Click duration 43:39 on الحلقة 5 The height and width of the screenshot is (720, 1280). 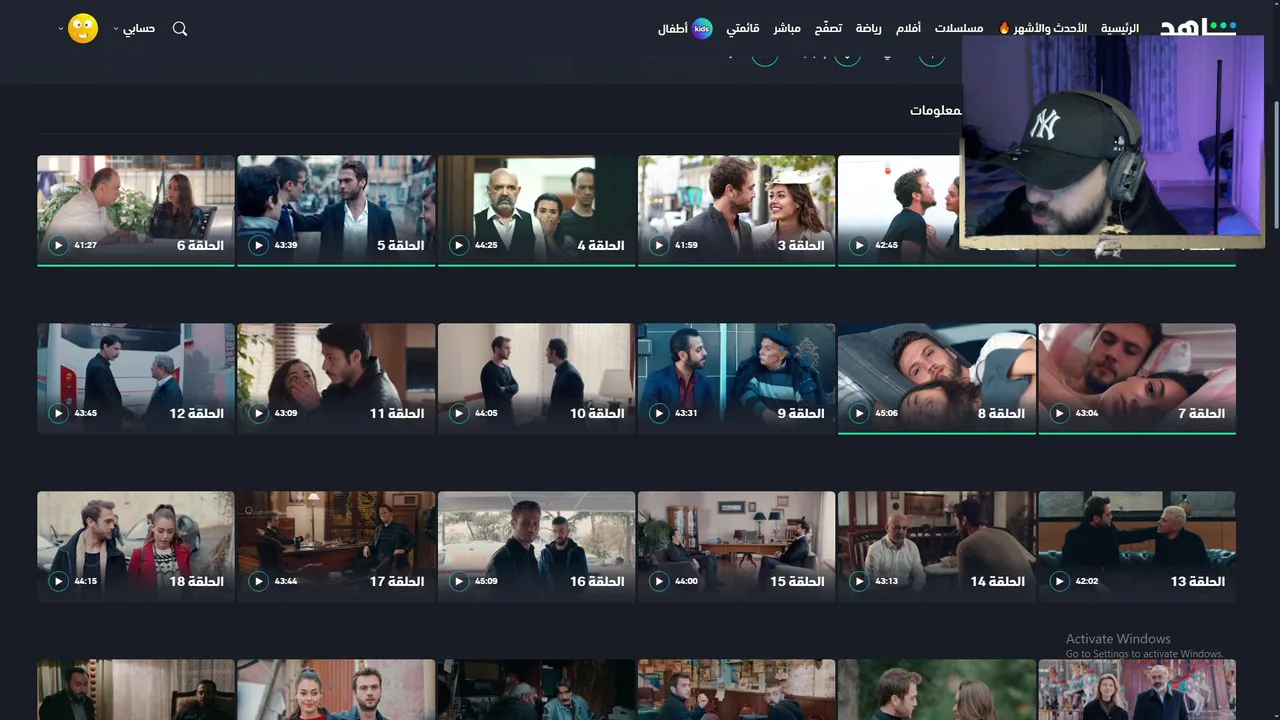tap(286, 245)
